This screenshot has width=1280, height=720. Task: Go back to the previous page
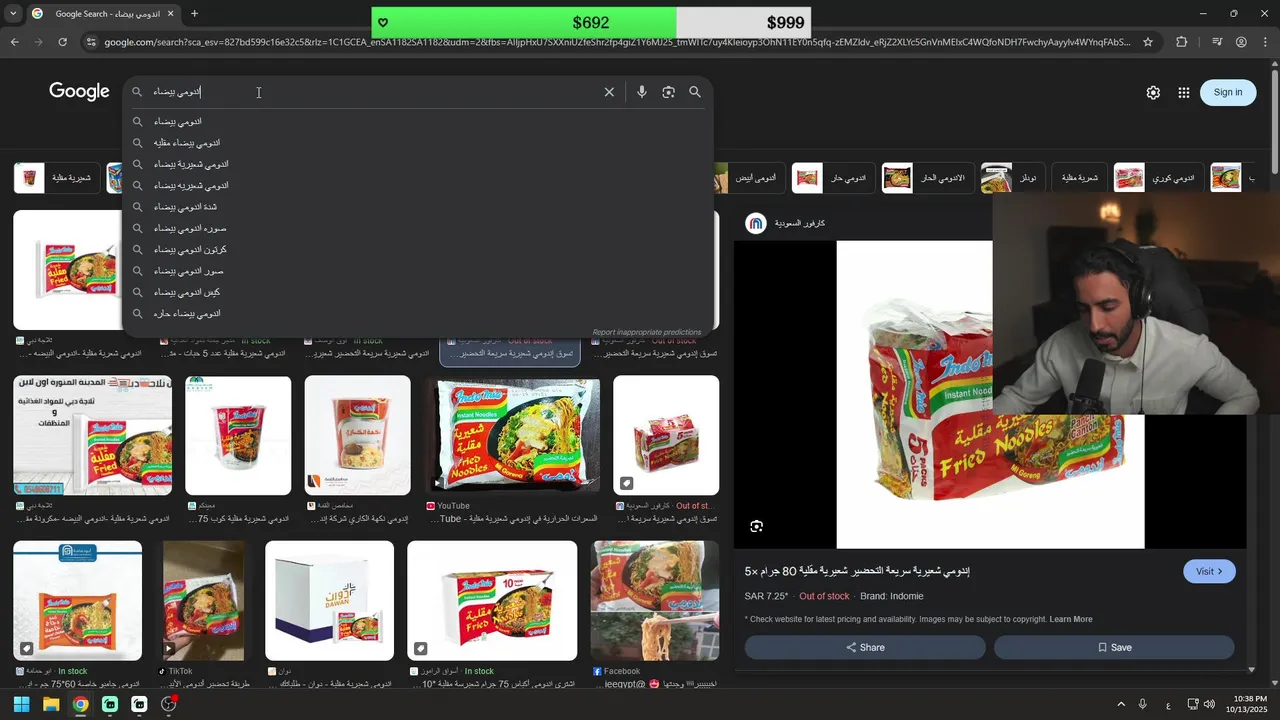[14, 42]
